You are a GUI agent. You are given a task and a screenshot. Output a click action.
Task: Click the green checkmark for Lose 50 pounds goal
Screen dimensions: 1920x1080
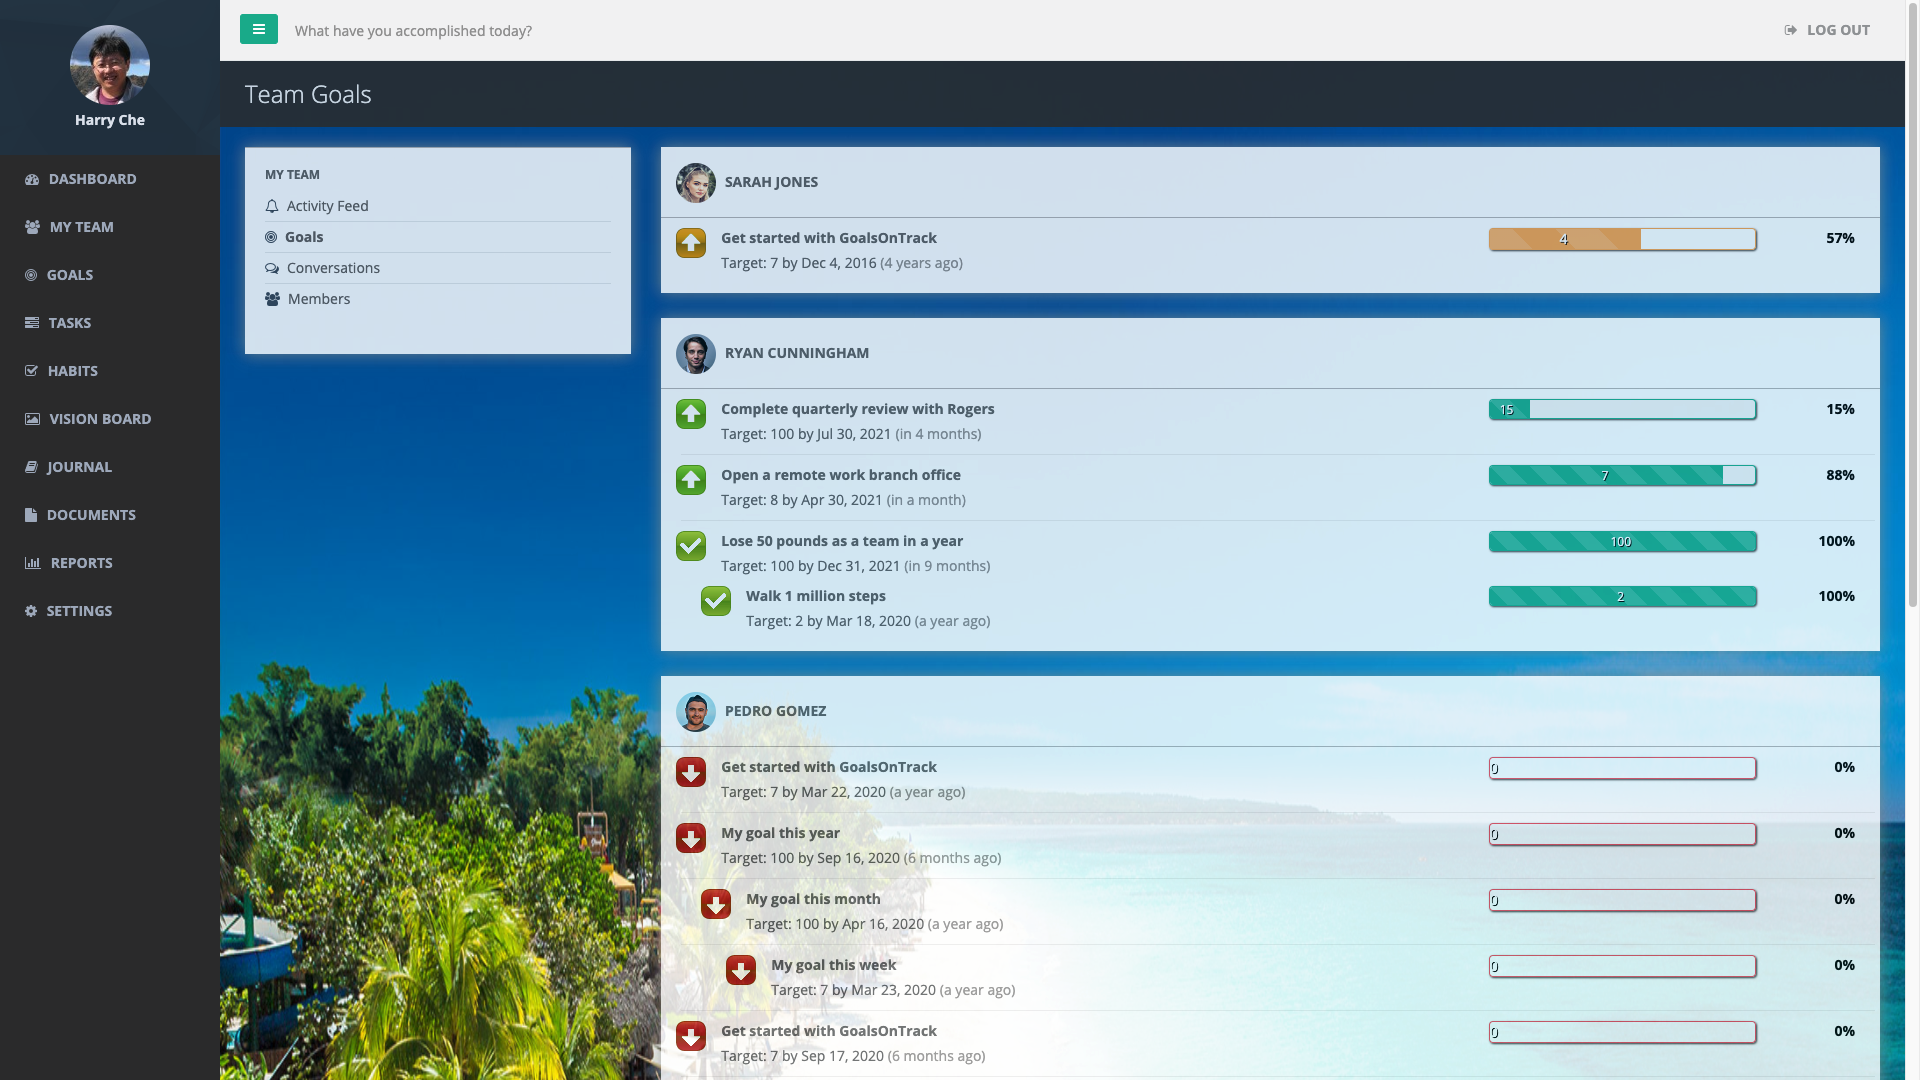pyautogui.click(x=690, y=546)
